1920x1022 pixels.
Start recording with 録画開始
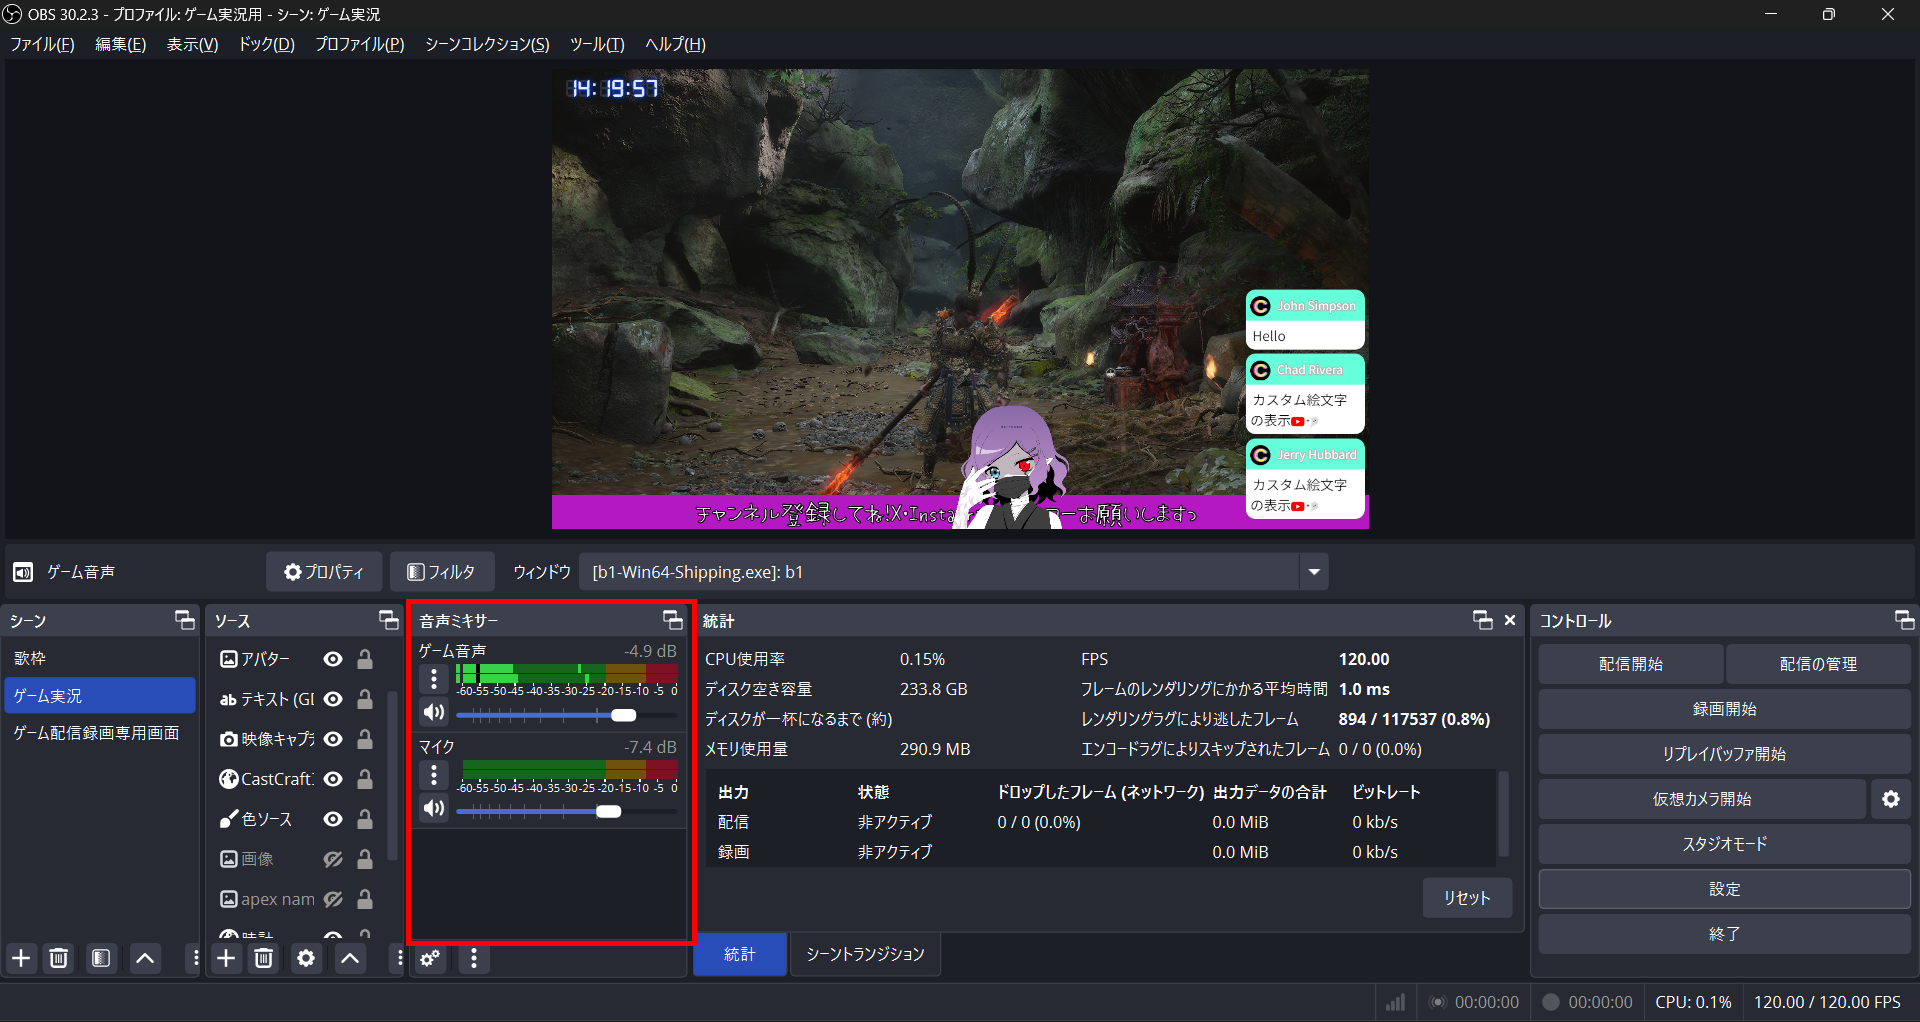tap(1725, 709)
